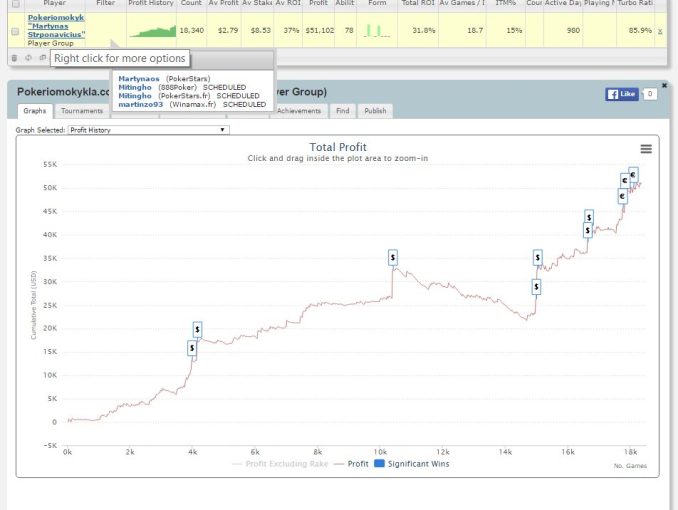The width and height of the screenshot is (678, 510).
Task: Click the green Form bar chart
Action: coord(377,32)
